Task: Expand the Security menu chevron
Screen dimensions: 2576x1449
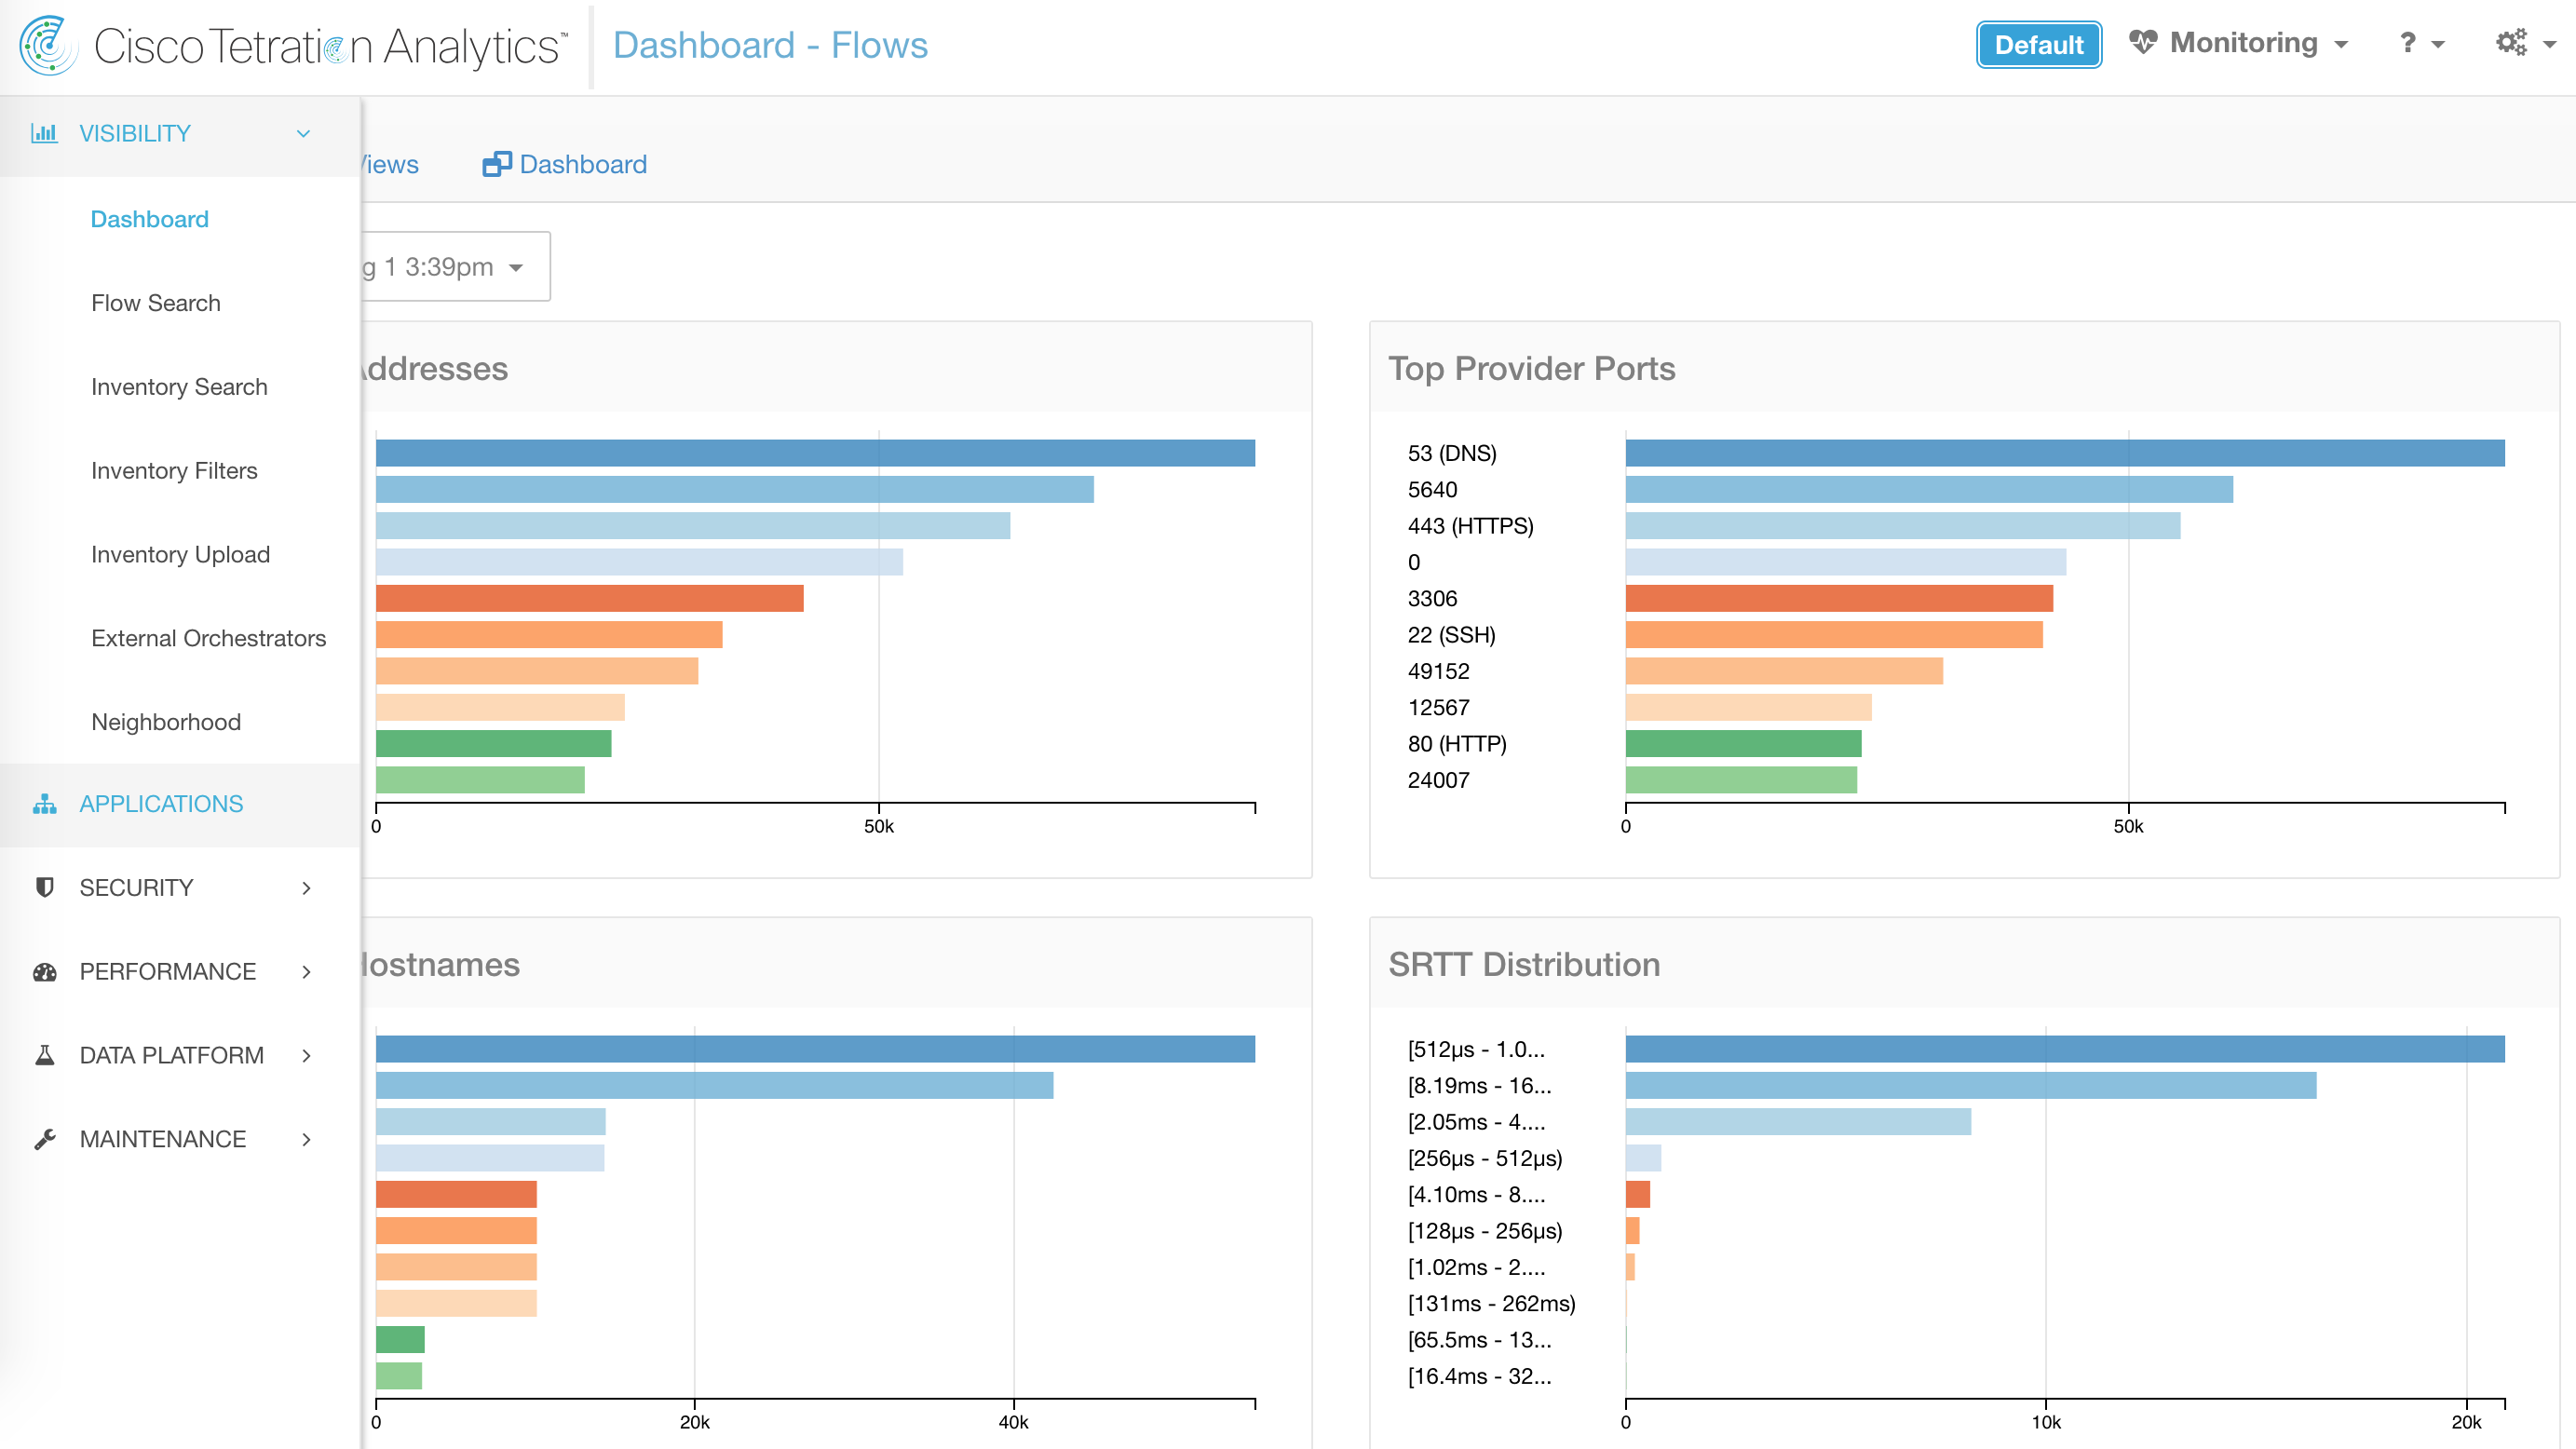Action: pos(306,888)
